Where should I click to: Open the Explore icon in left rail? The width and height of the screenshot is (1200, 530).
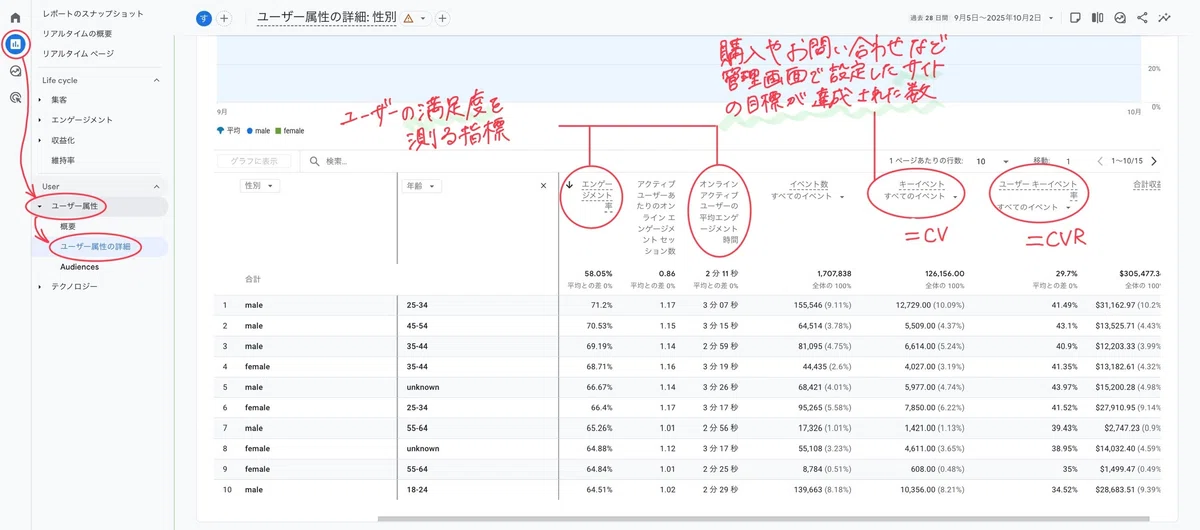point(15,71)
